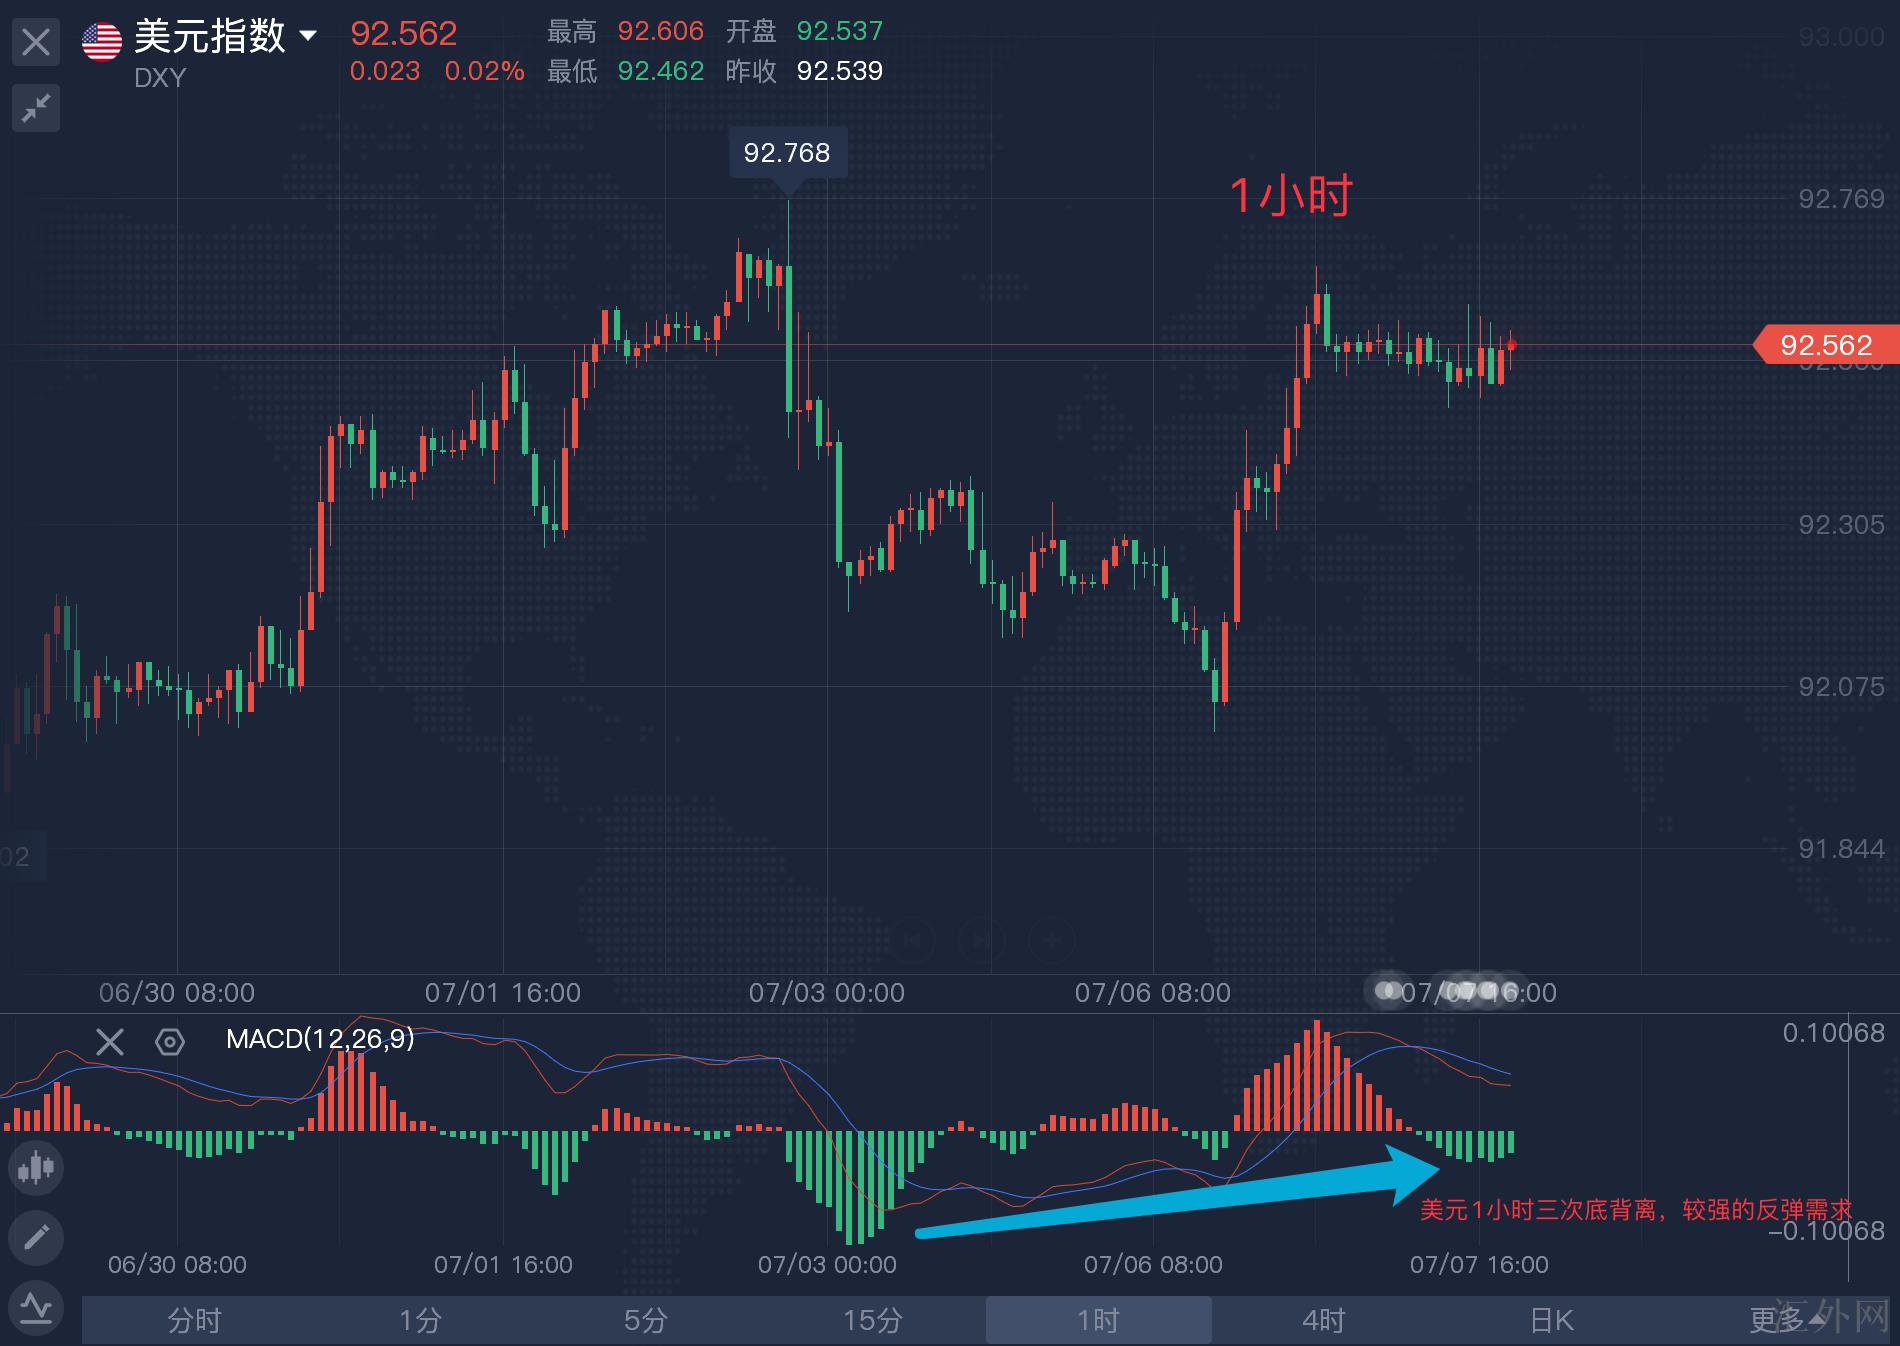
Task: Click the 0.10068 MACD axis value
Action: [1834, 1033]
